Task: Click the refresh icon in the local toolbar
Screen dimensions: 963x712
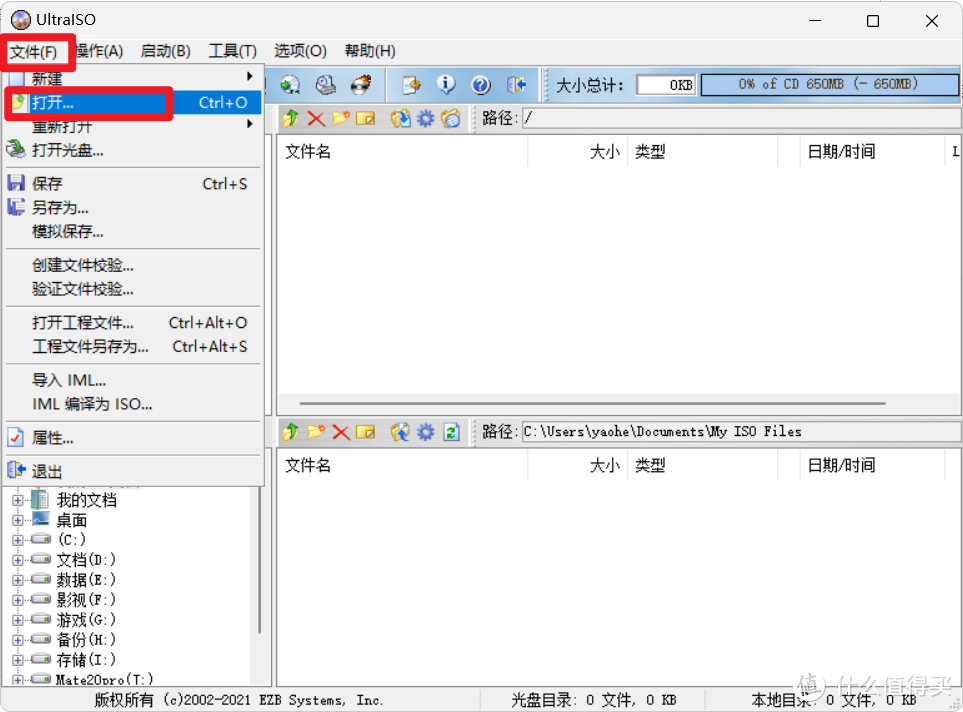Action: [451, 432]
